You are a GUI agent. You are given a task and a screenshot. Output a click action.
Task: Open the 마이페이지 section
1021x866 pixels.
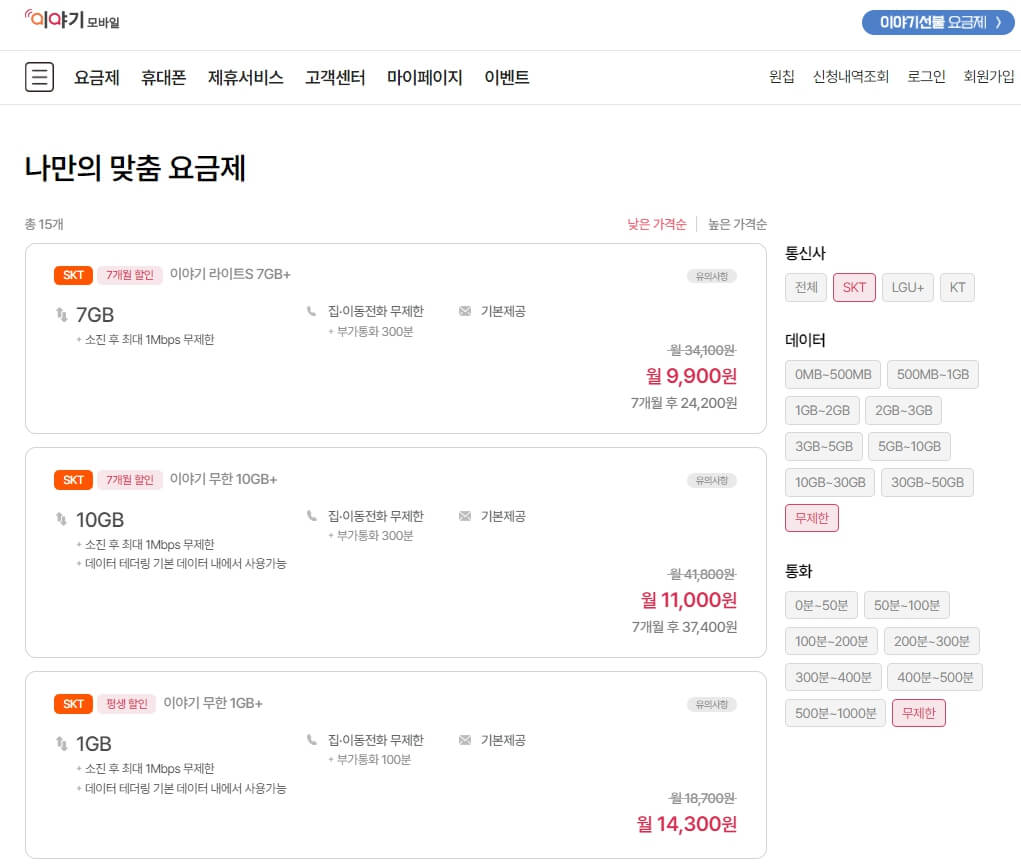[424, 77]
